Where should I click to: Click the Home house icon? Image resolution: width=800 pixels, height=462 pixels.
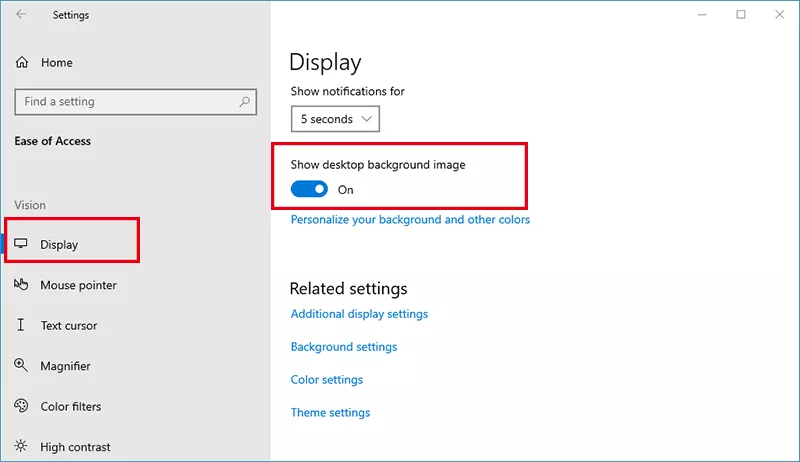pos(22,62)
